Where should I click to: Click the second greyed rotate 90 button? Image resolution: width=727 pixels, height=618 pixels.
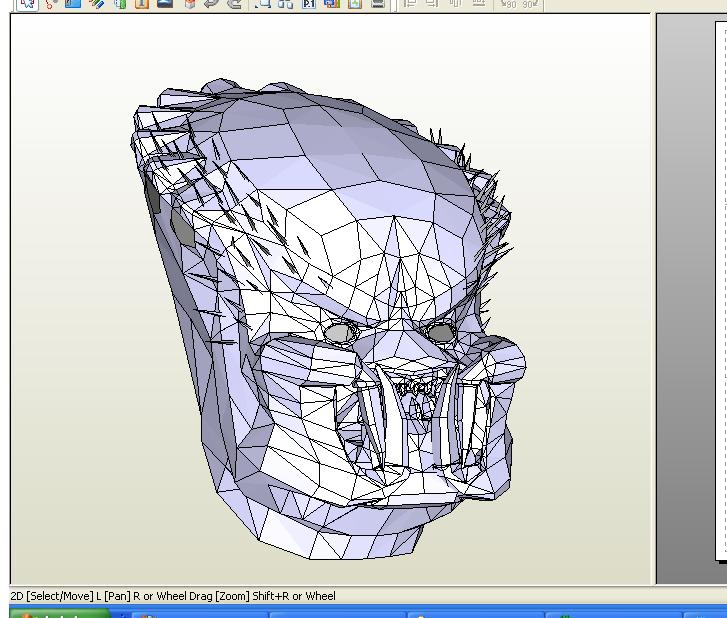[x=529, y=4]
